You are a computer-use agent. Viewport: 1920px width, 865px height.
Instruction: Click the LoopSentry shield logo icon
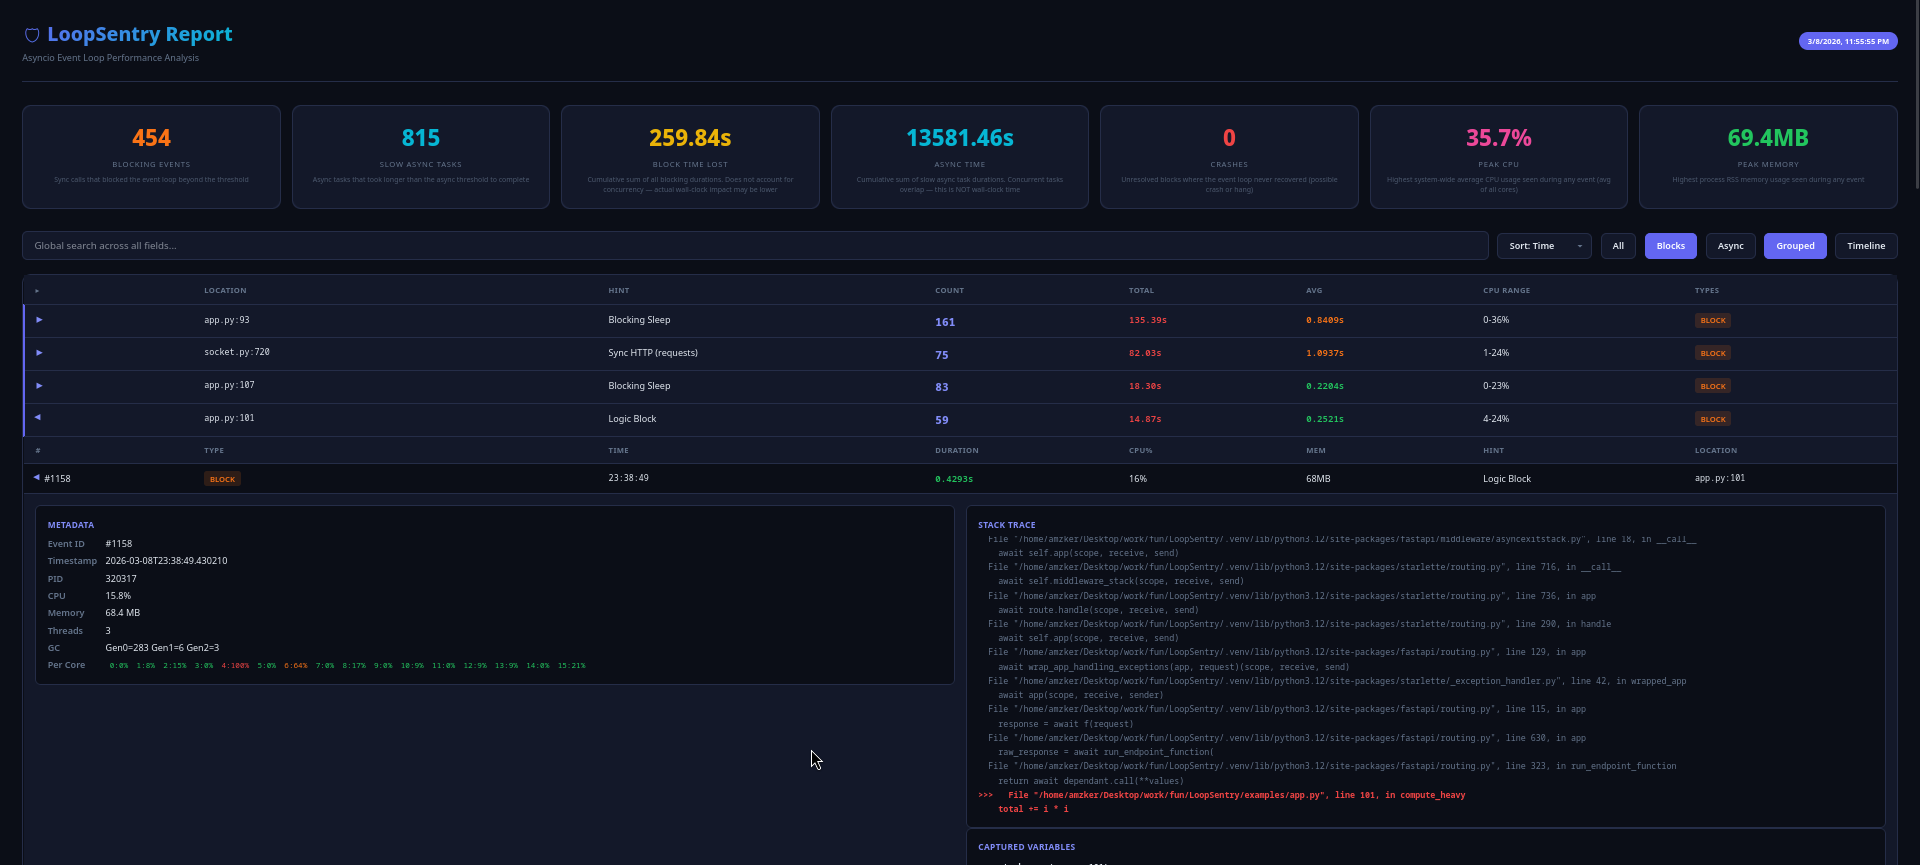click(x=32, y=36)
